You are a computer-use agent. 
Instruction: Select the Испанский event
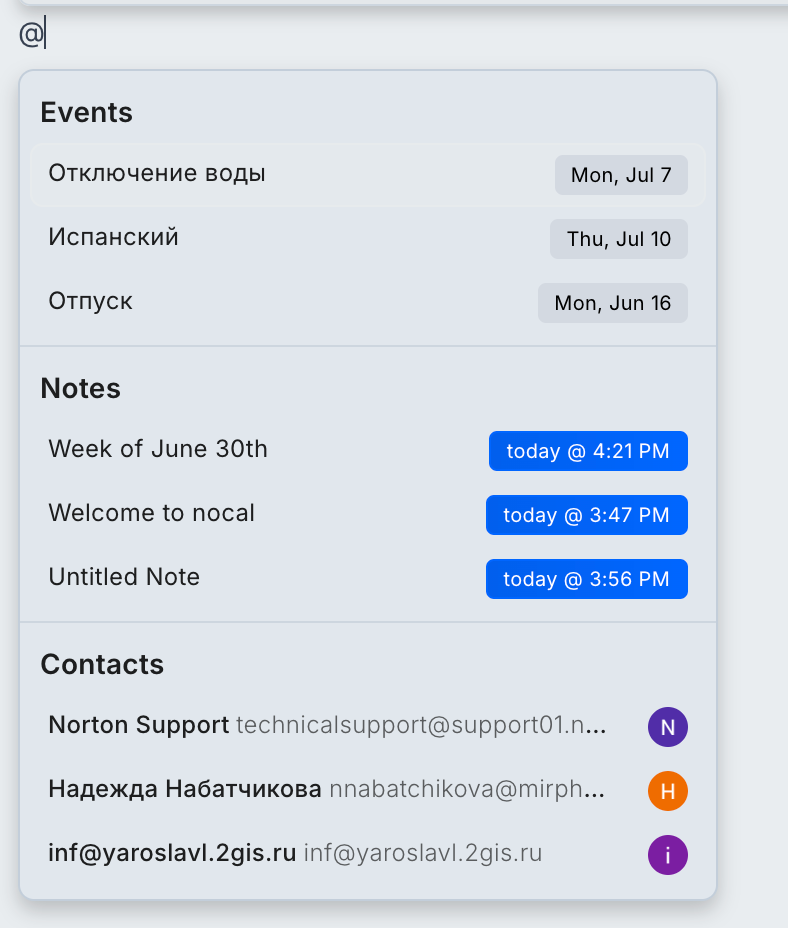pos(368,239)
